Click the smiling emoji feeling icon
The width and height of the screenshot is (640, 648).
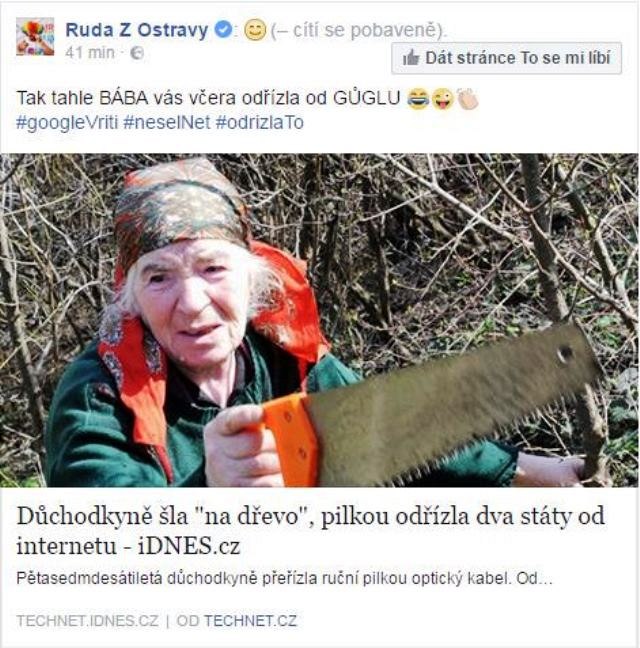pyautogui.click(x=255, y=30)
